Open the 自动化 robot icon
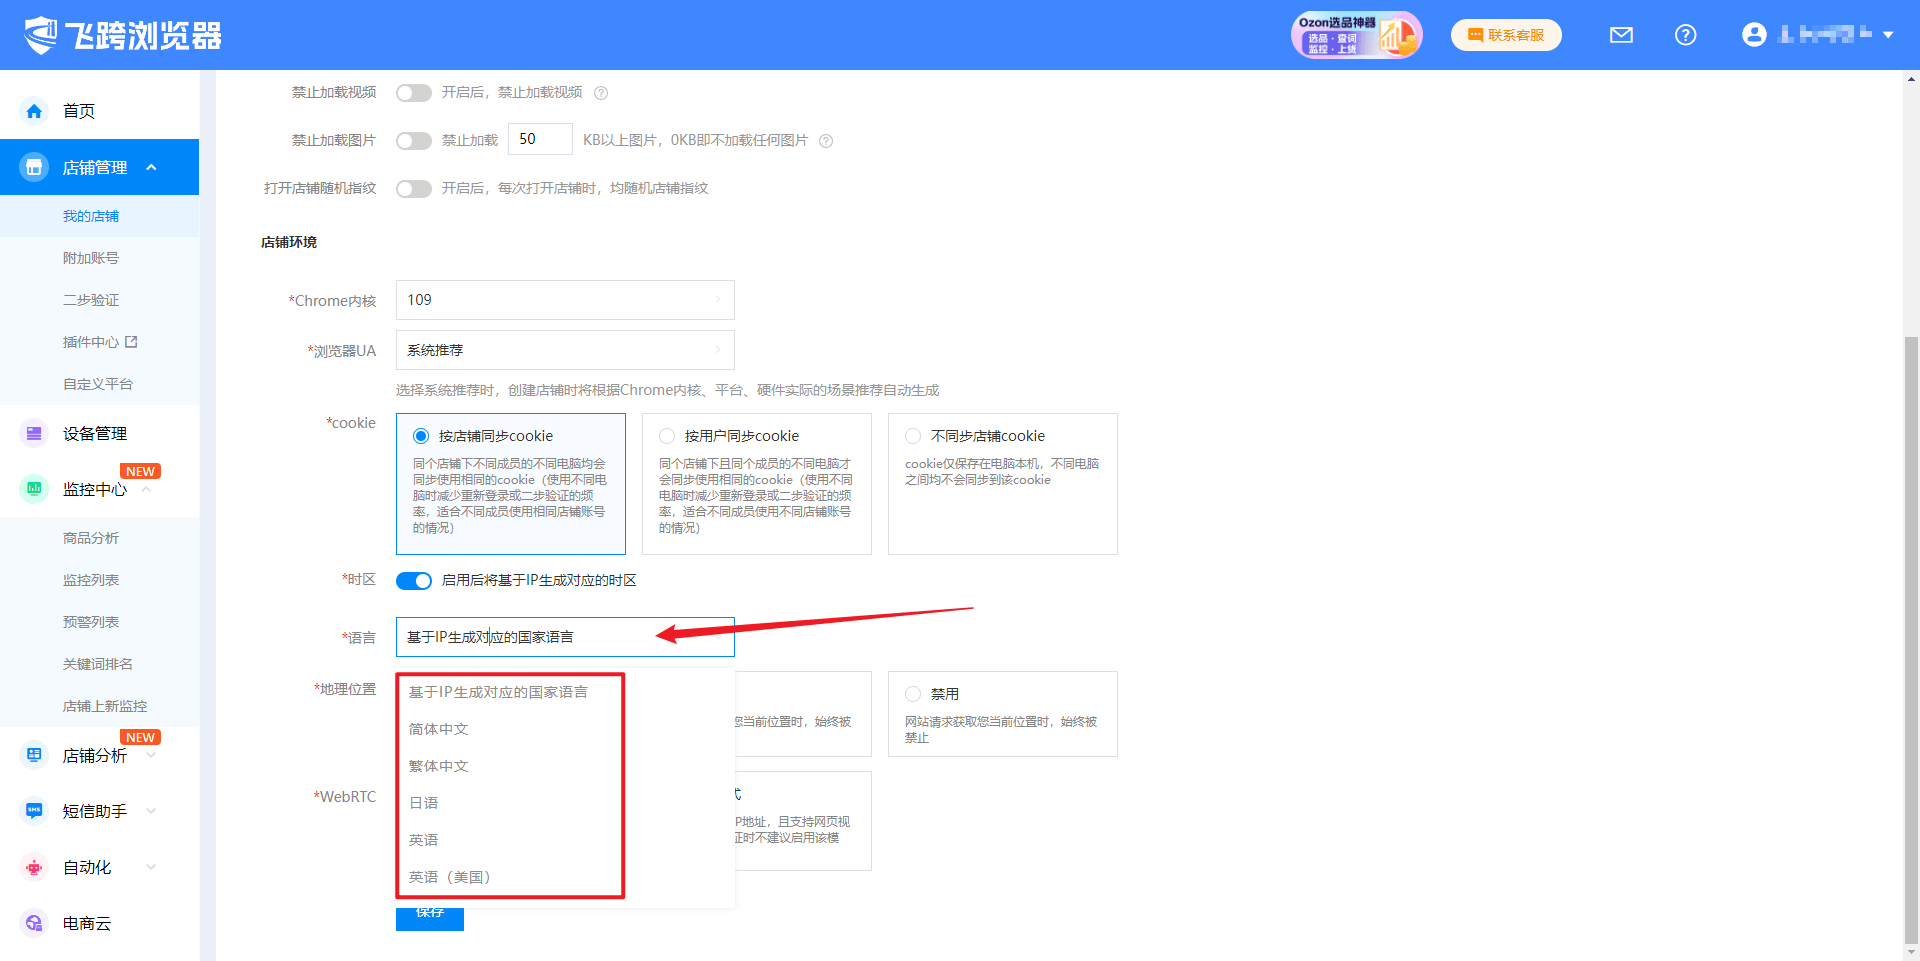 point(34,867)
